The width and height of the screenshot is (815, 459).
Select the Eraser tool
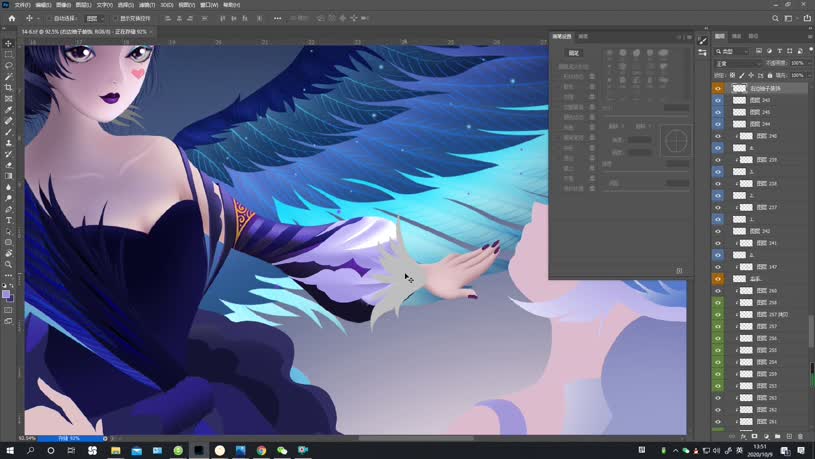tap(8, 165)
